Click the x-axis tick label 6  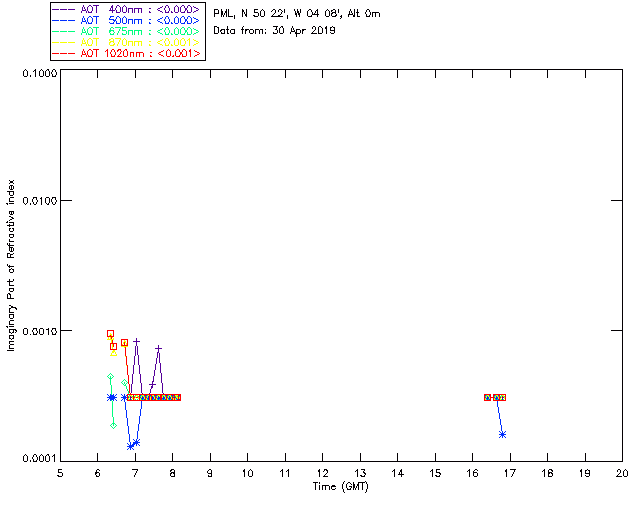(x=98, y=473)
